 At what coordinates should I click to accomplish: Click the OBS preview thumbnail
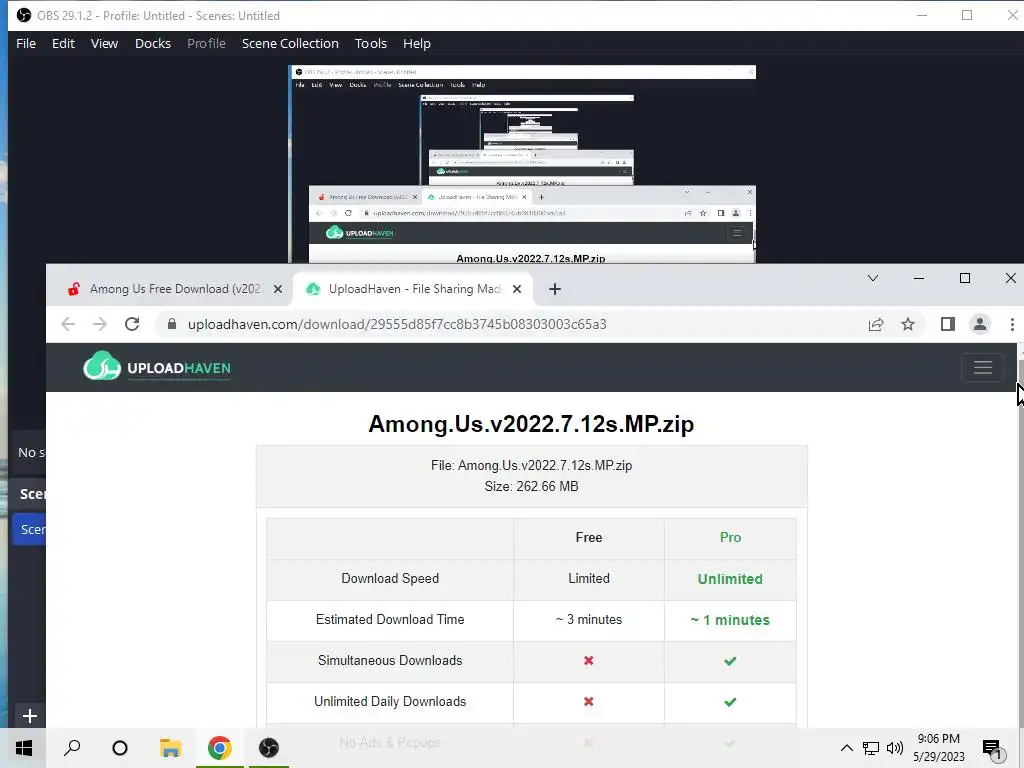522,164
